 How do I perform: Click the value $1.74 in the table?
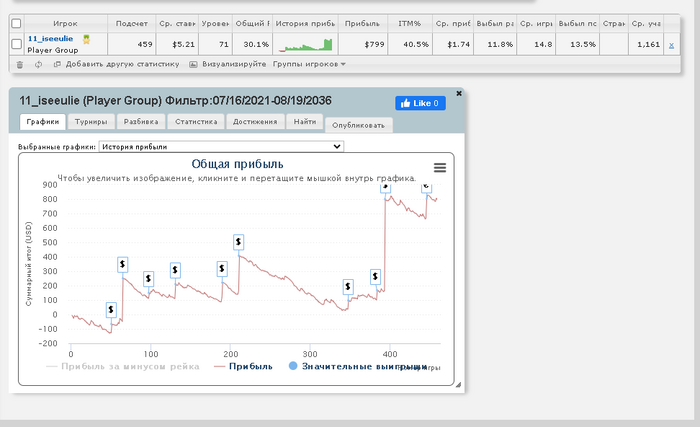[458, 44]
